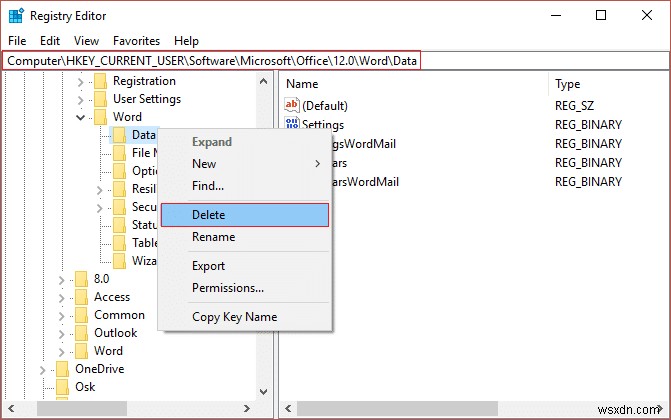The image size is (671, 420).
Task: Expand the lower Word key near Outlook
Action: [61, 351]
